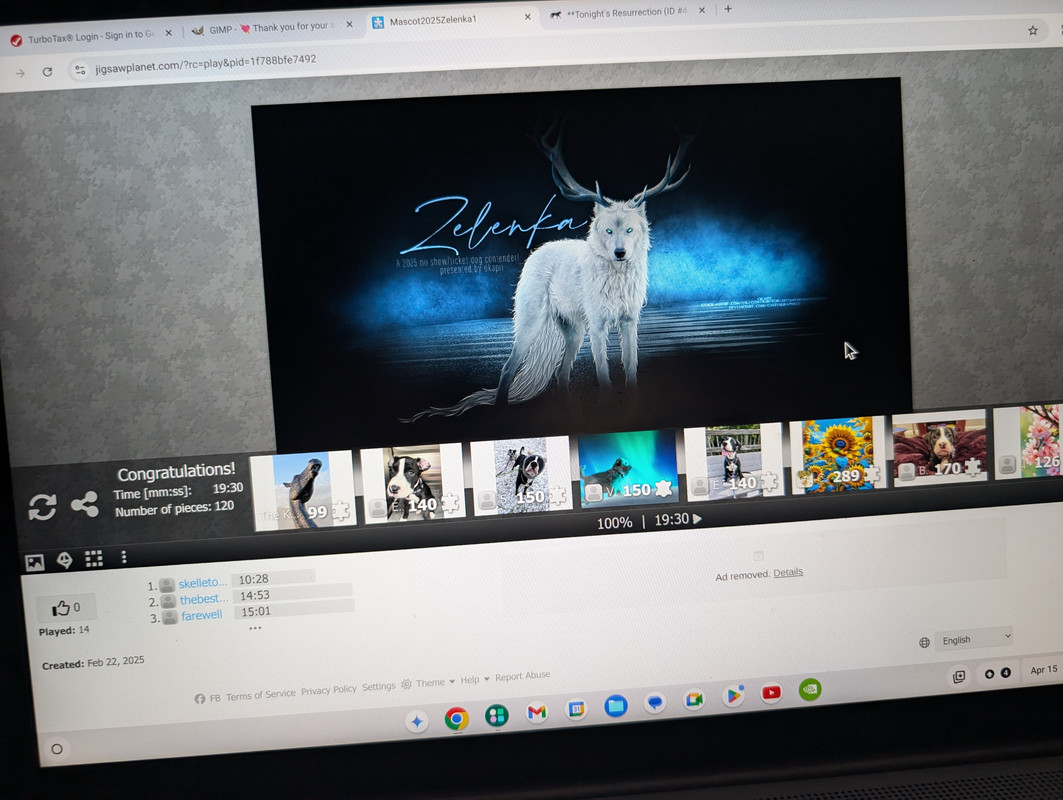1063x800 pixels.
Task: Open the Settings footer link
Action: pos(378,687)
